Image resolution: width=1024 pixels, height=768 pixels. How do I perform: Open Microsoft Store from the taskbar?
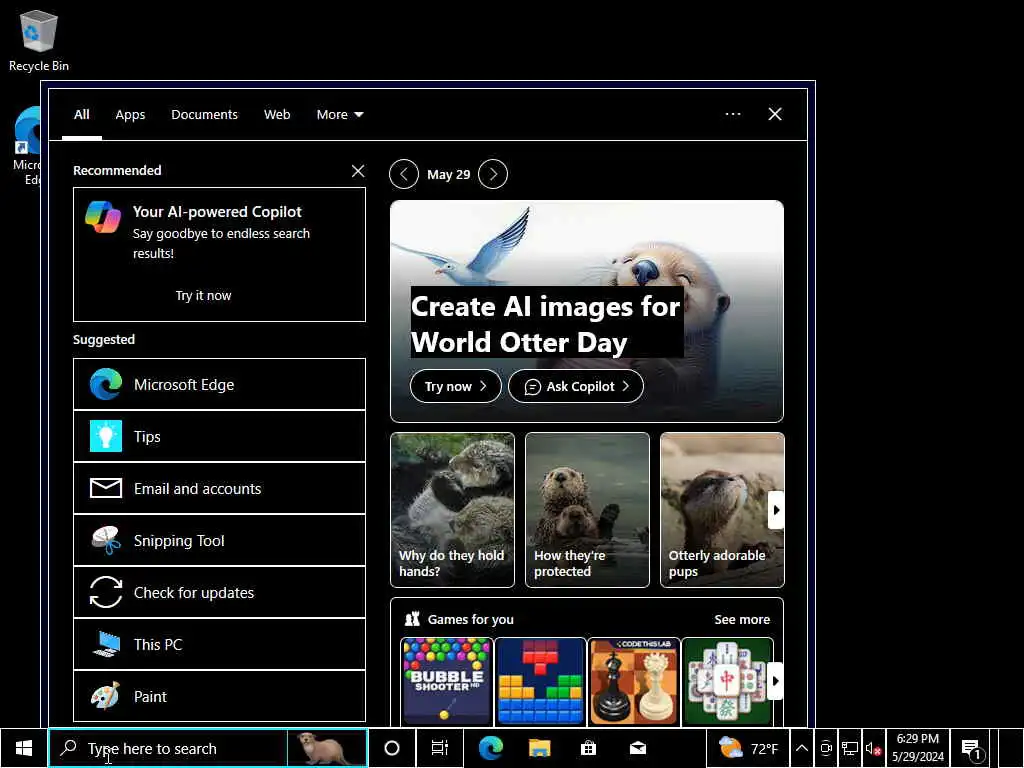588,748
